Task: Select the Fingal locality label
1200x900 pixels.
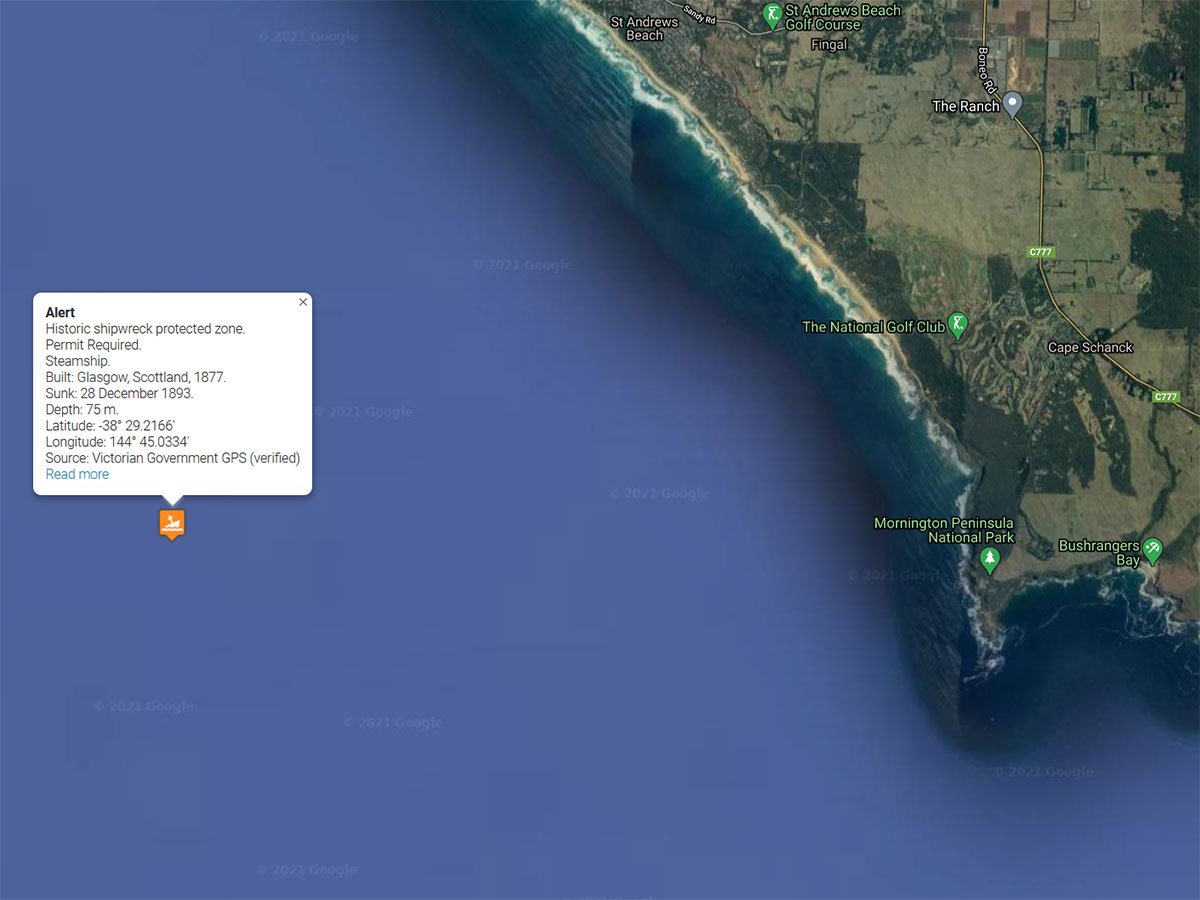Action: pos(829,45)
